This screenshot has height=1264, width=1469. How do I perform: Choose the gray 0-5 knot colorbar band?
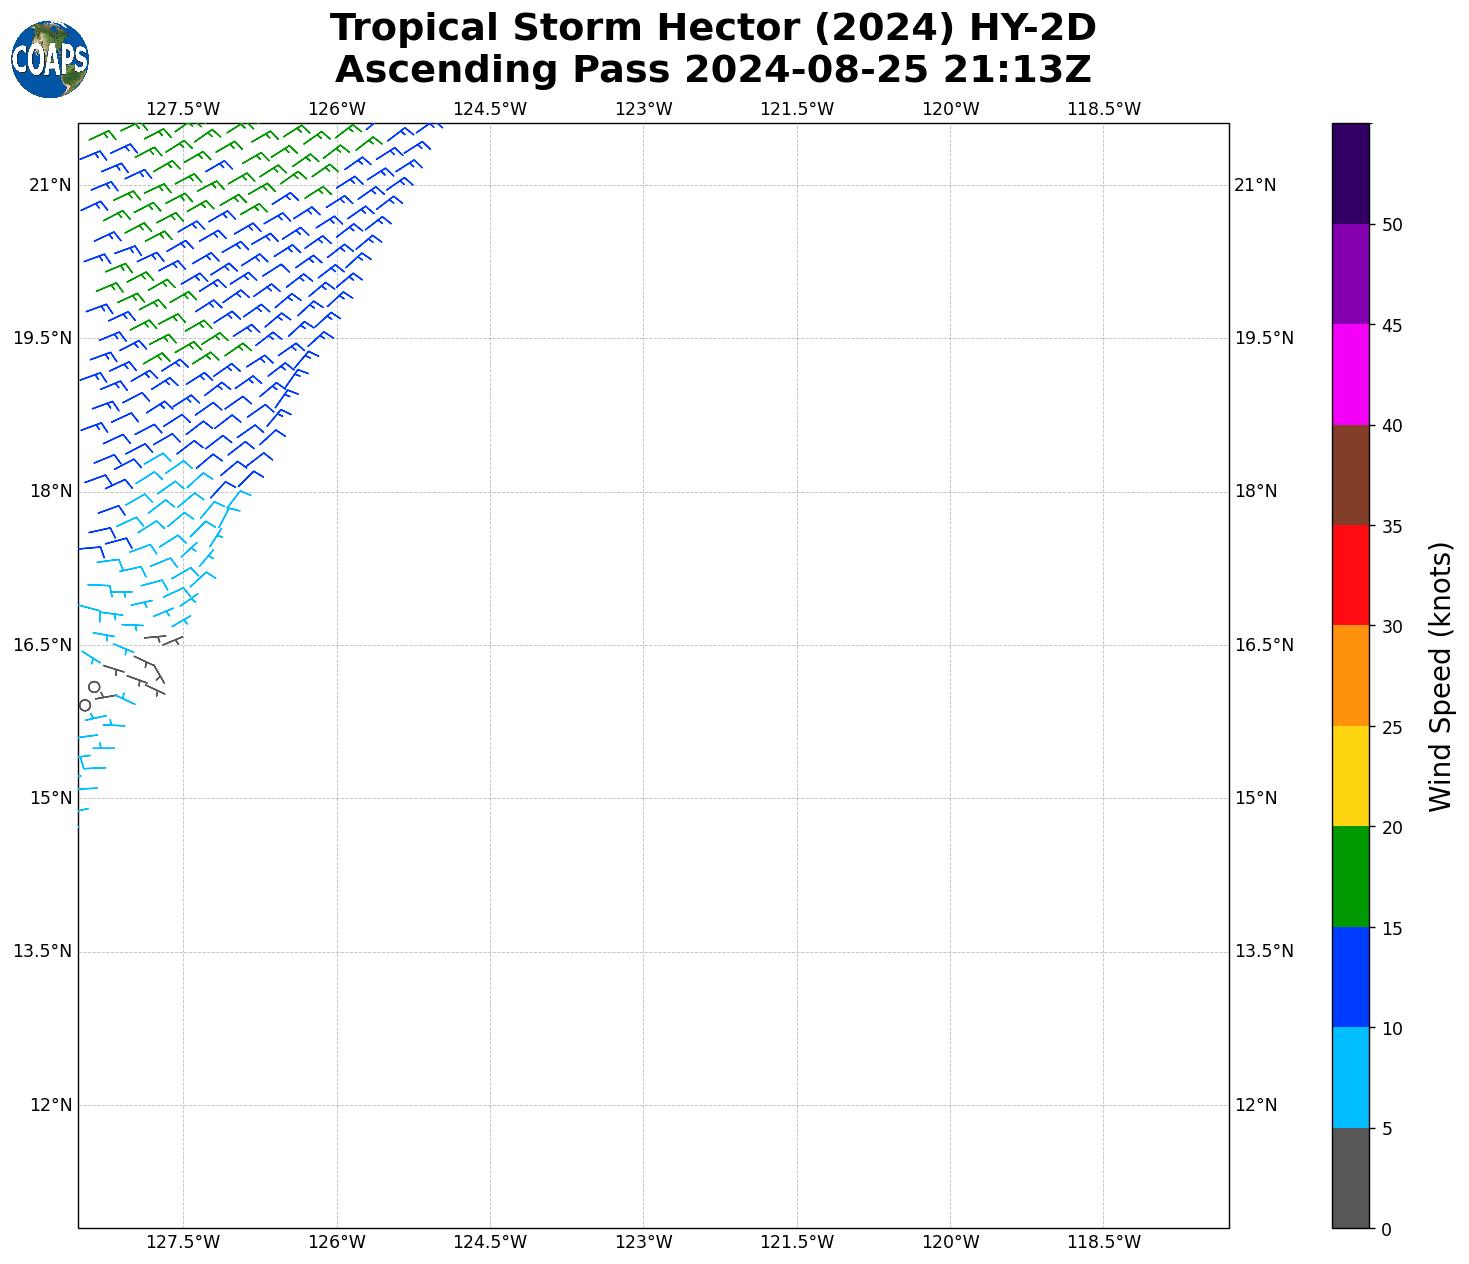click(x=1350, y=1178)
